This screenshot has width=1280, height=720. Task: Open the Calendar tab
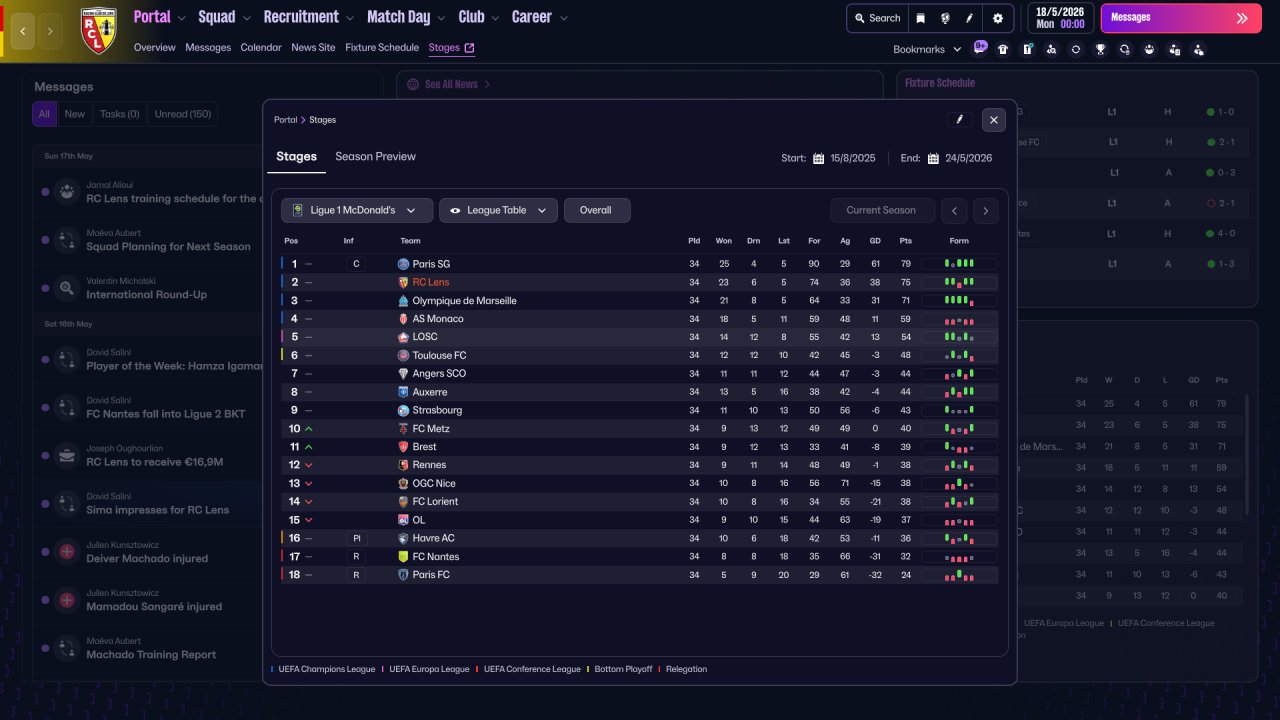[x=261, y=47]
